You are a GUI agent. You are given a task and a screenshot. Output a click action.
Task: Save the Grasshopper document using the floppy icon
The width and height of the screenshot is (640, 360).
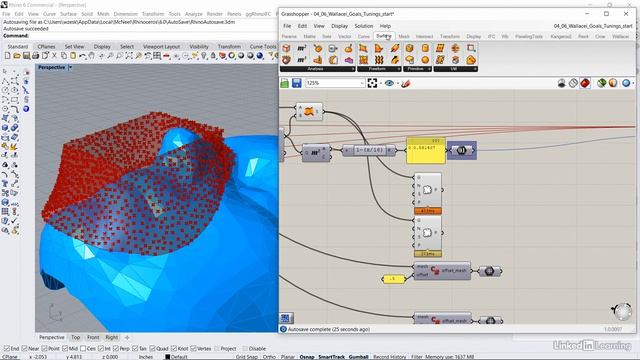click(297, 83)
